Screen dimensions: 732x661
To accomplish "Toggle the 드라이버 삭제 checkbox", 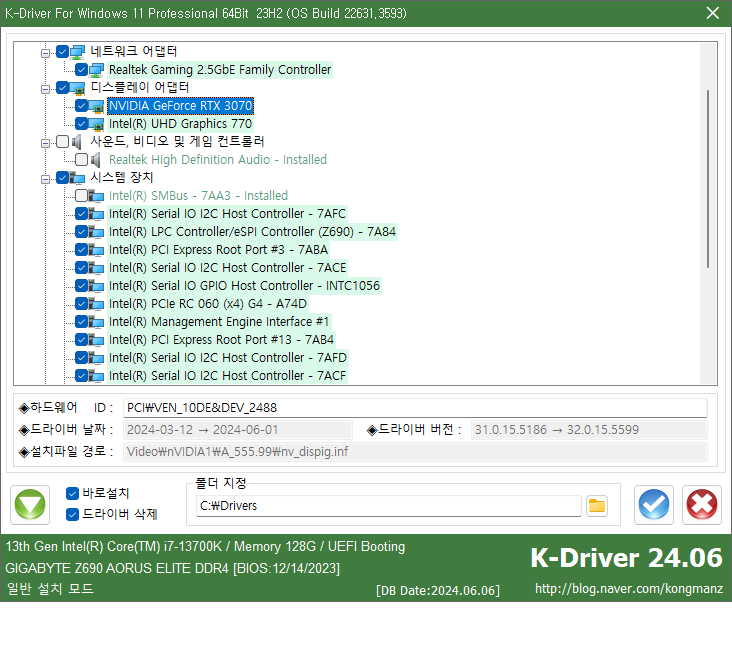I will click(72, 514).
